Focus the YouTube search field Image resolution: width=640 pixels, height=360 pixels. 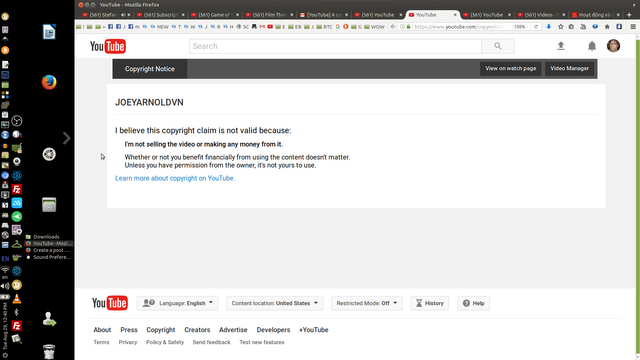[x=335, y=46]
